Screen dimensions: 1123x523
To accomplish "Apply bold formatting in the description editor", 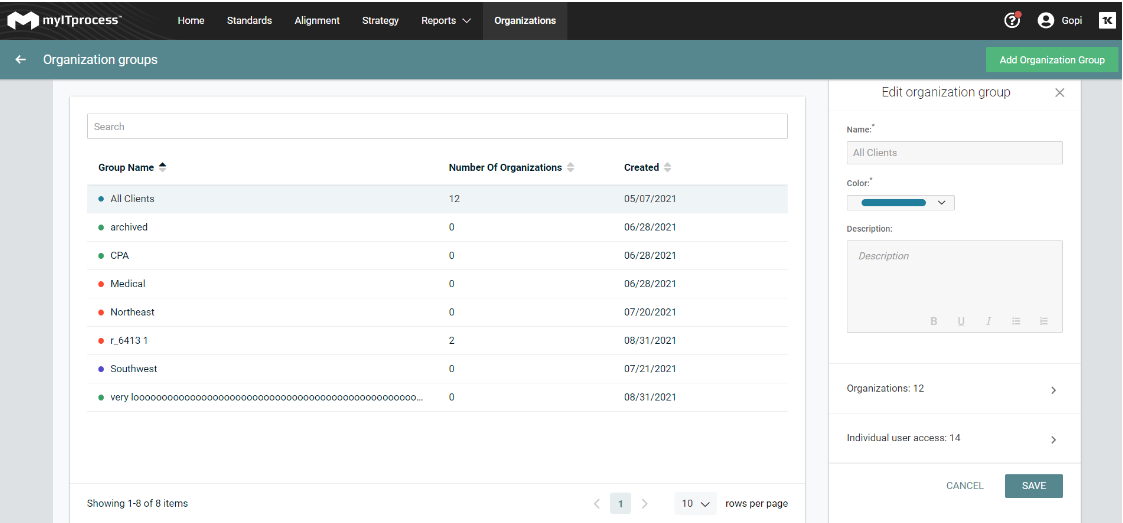I will pyautogui.click(x=934, y=321).
